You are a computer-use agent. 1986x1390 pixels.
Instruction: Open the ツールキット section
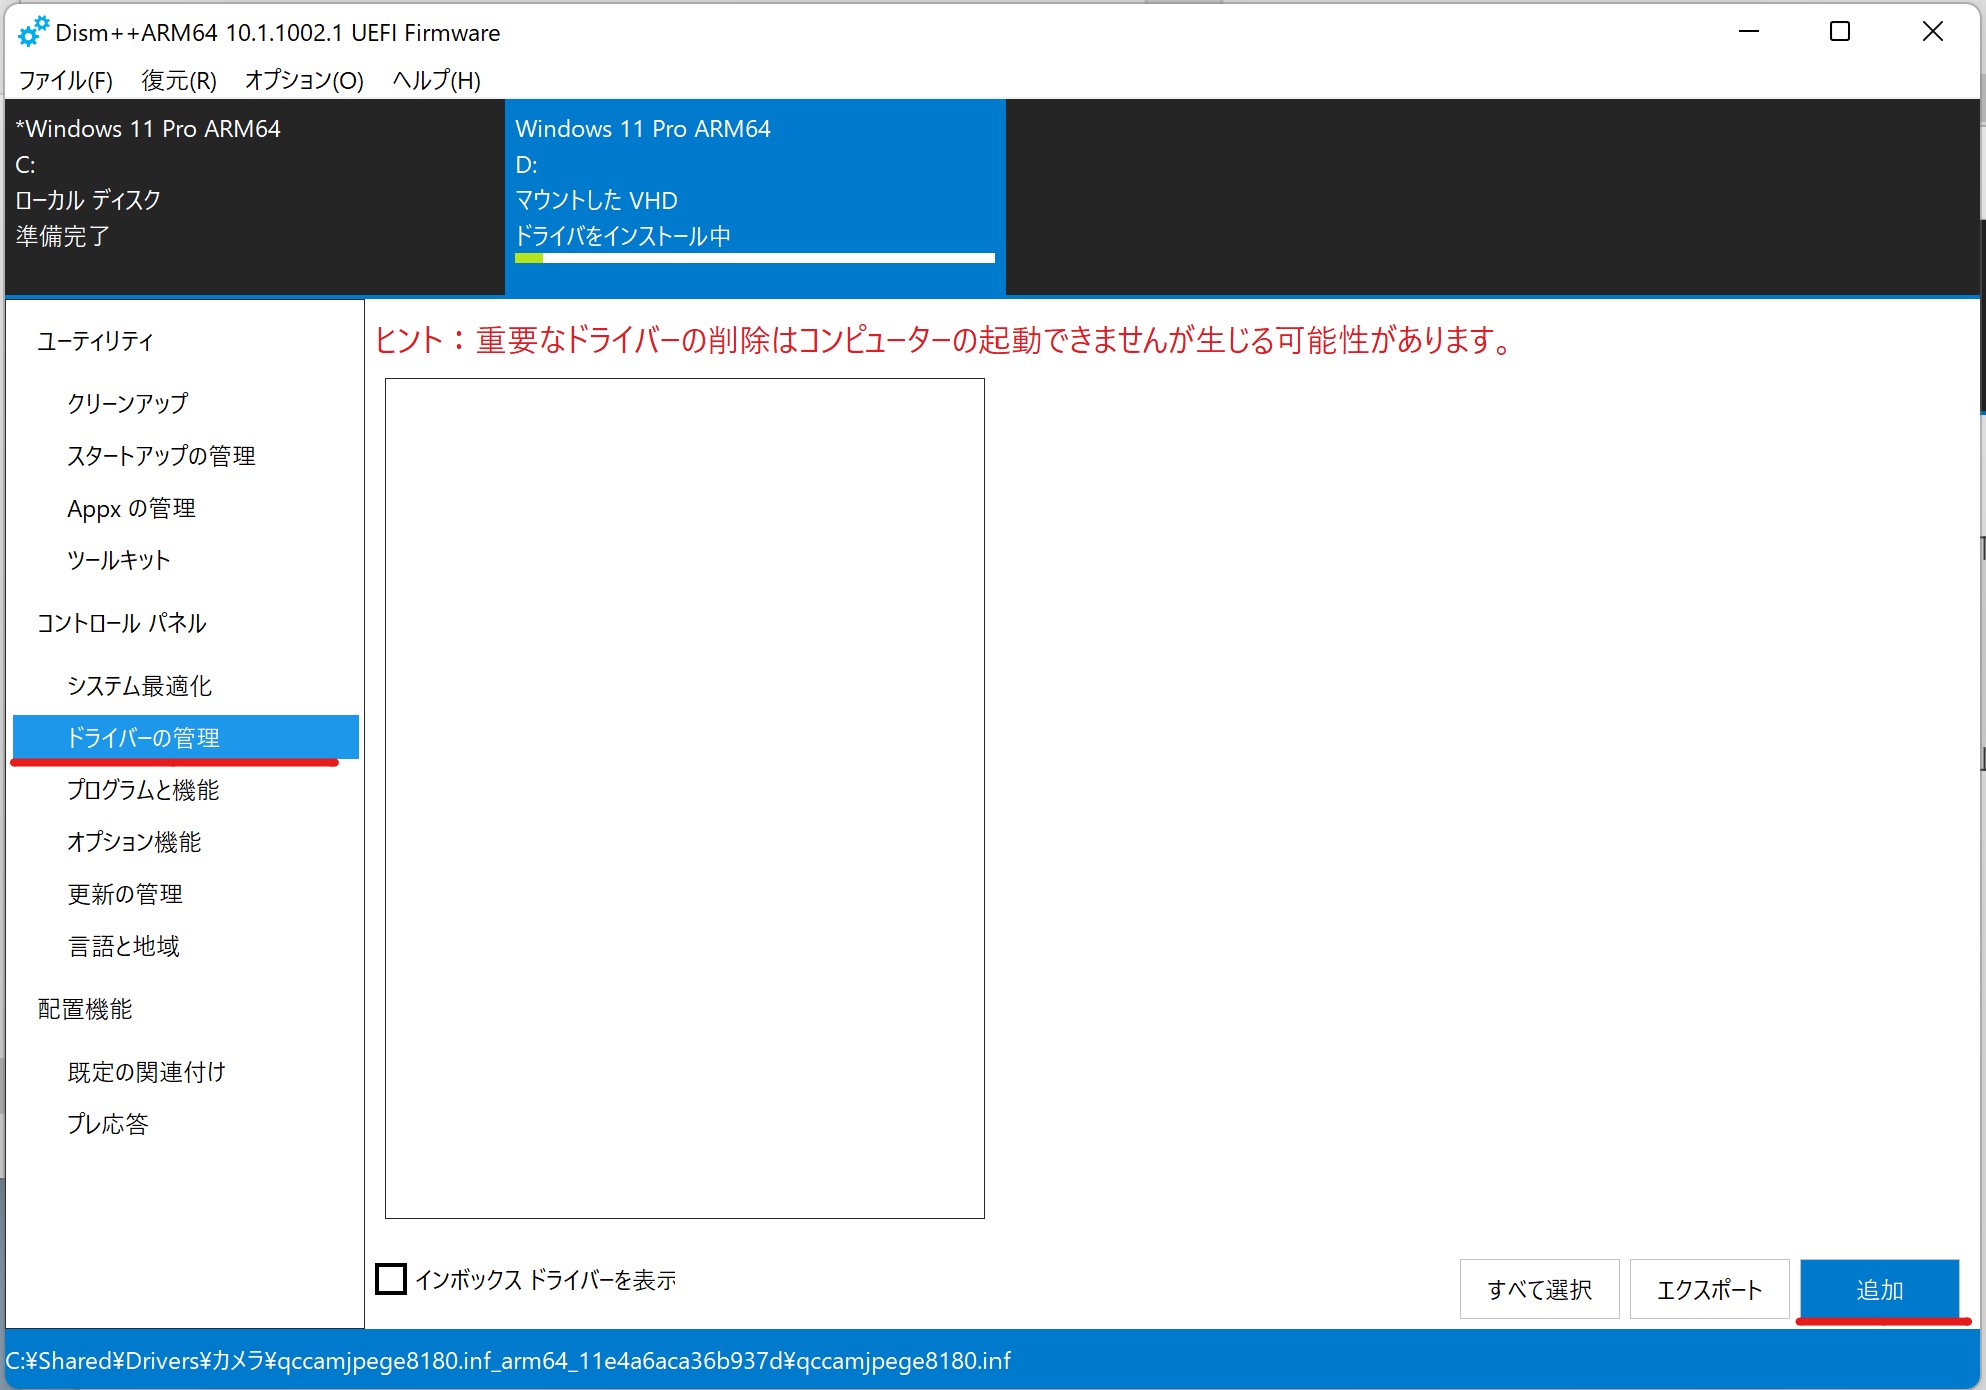point(119,560)
